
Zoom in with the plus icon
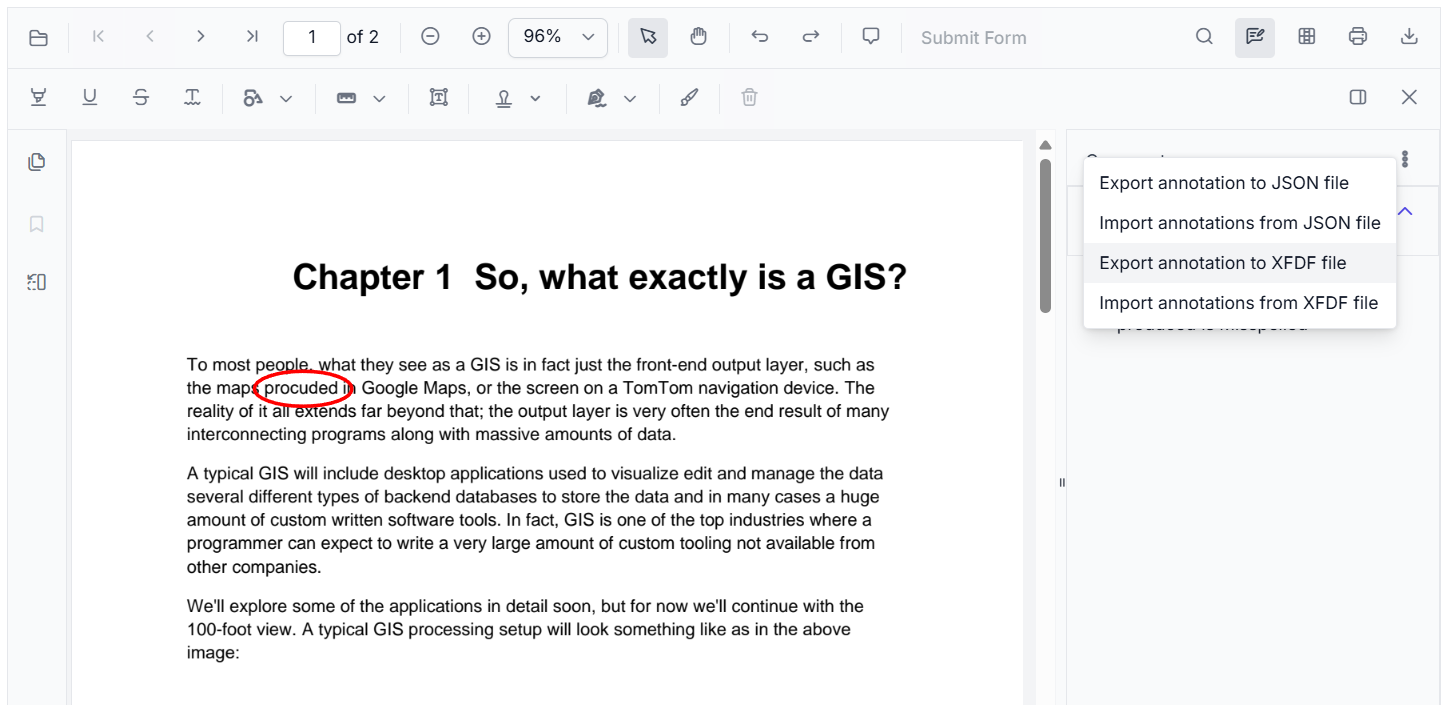tap(481, 37)
